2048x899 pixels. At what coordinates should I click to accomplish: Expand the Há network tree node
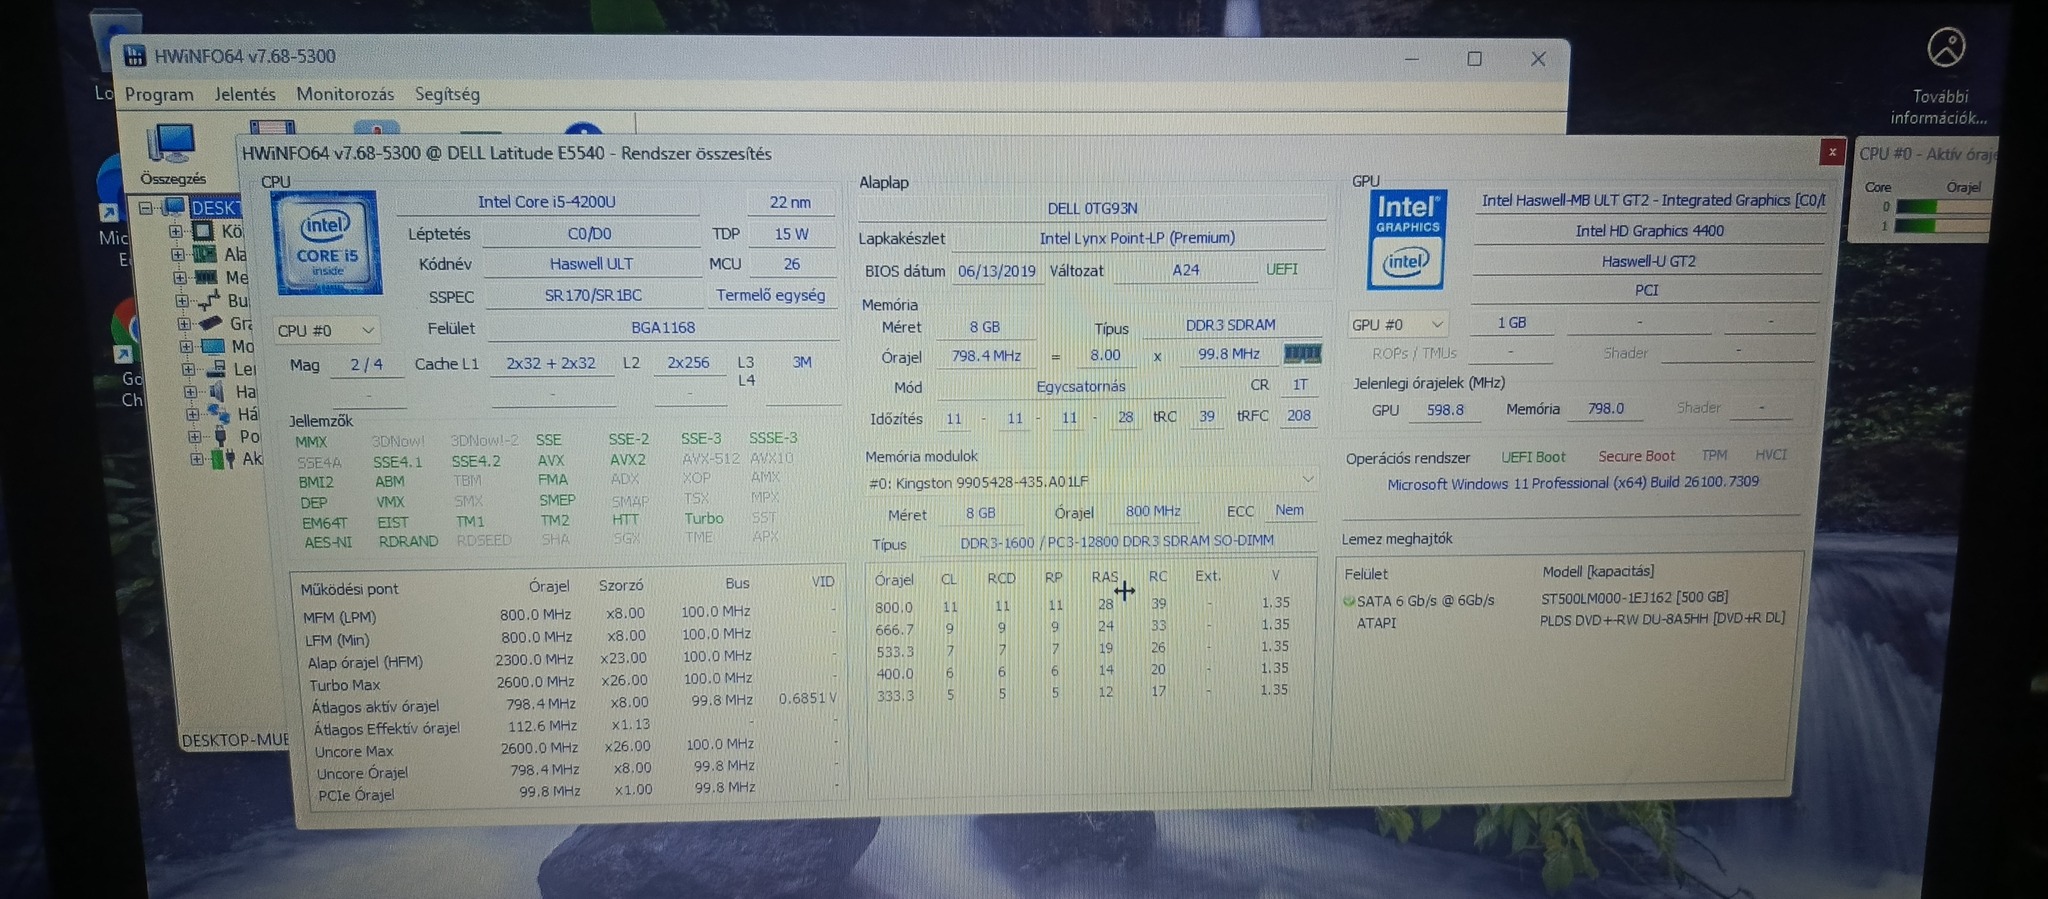coord(192,414)
